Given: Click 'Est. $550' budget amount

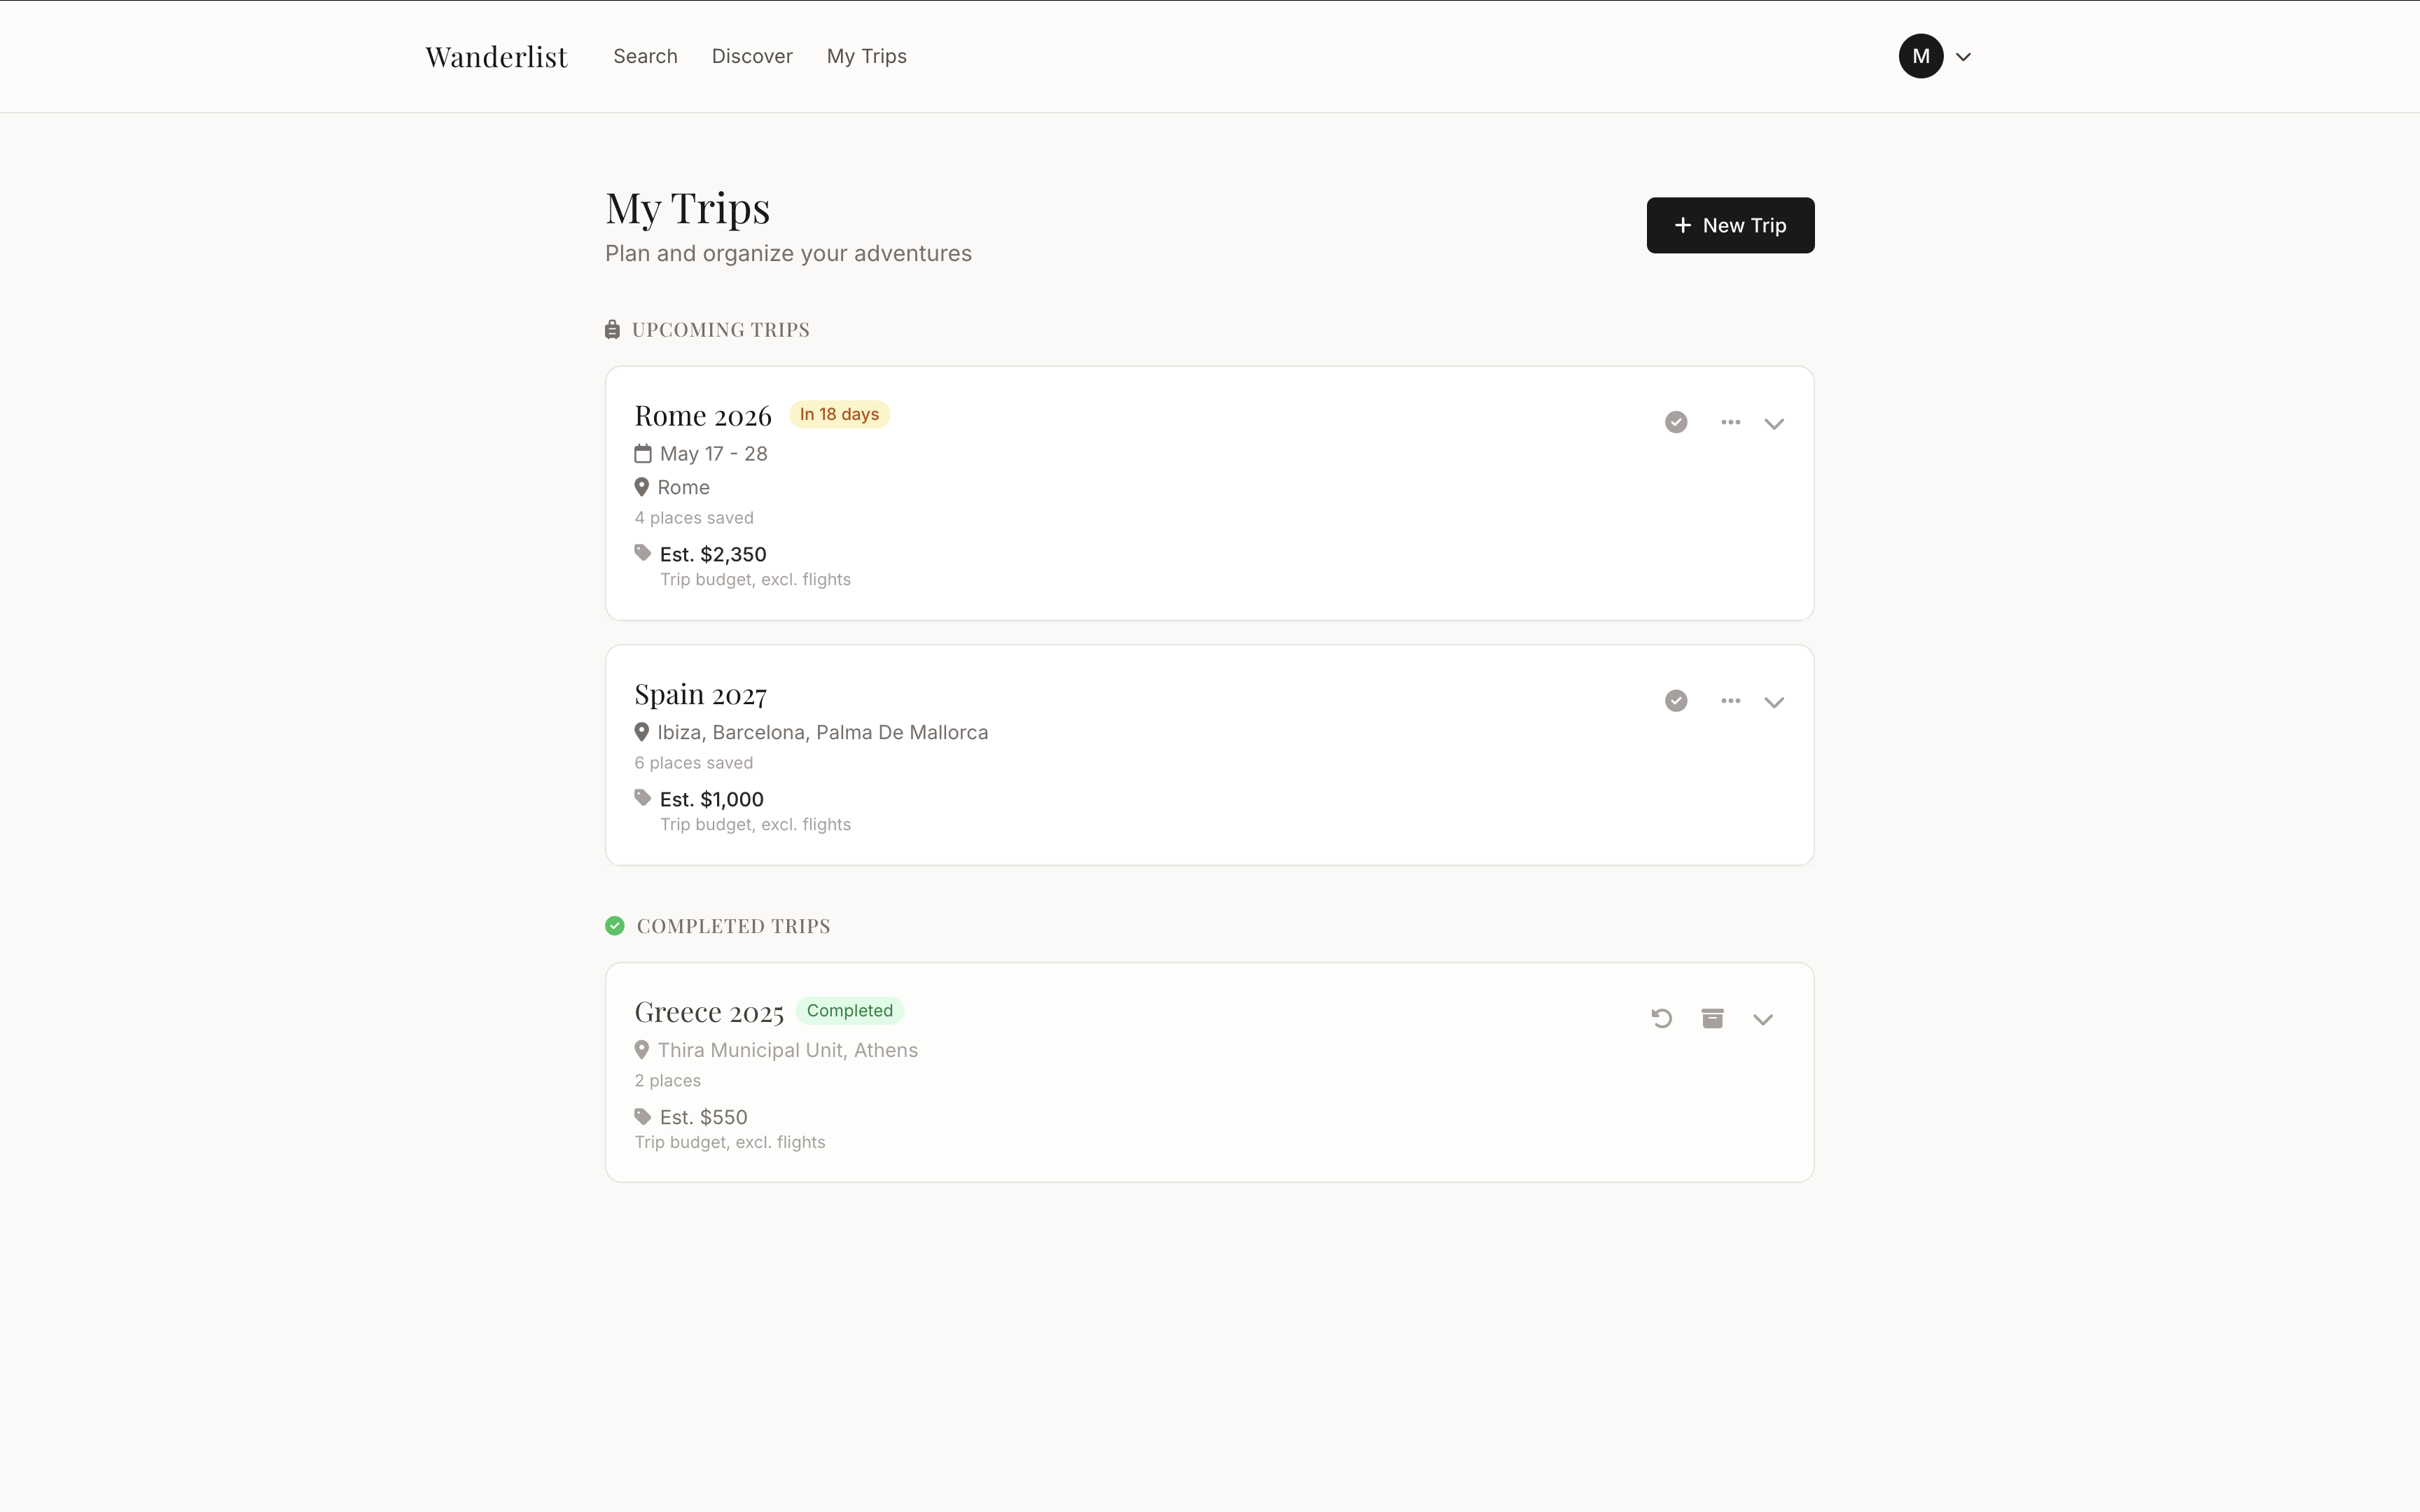Looking at the screenshot, I should [x=704, y=1117].
